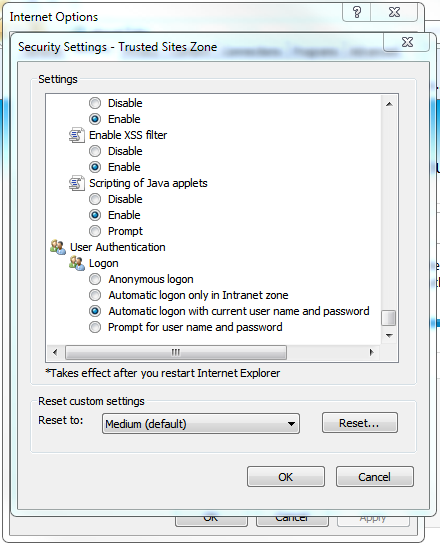Click the scroll down arrow in settings list
Image resolution: width=440 pixels, height=544 pixels.
[x=389, y=335]
